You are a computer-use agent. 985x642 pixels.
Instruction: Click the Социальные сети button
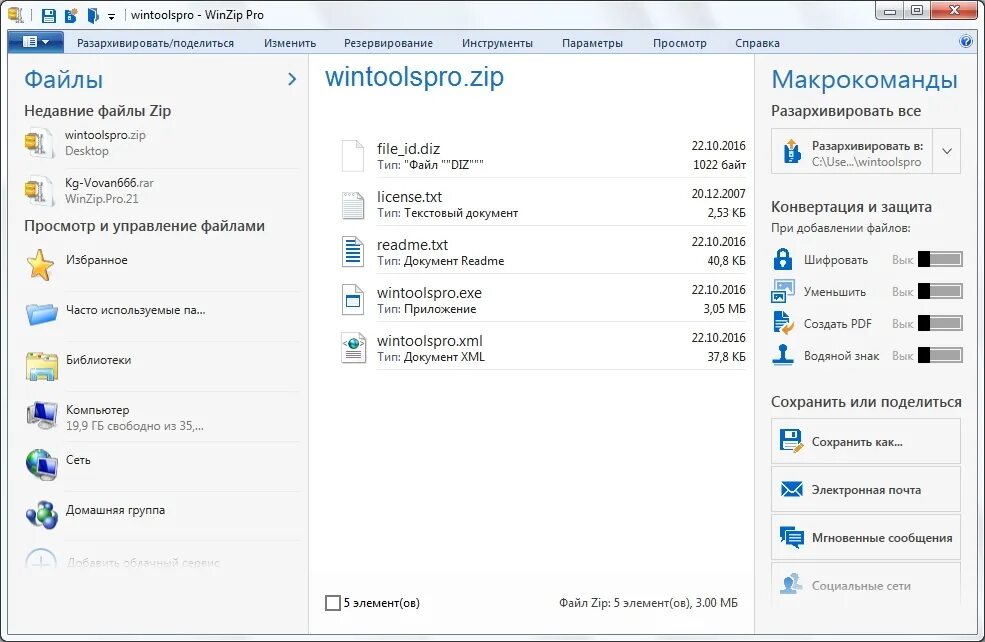click(866, 585)
